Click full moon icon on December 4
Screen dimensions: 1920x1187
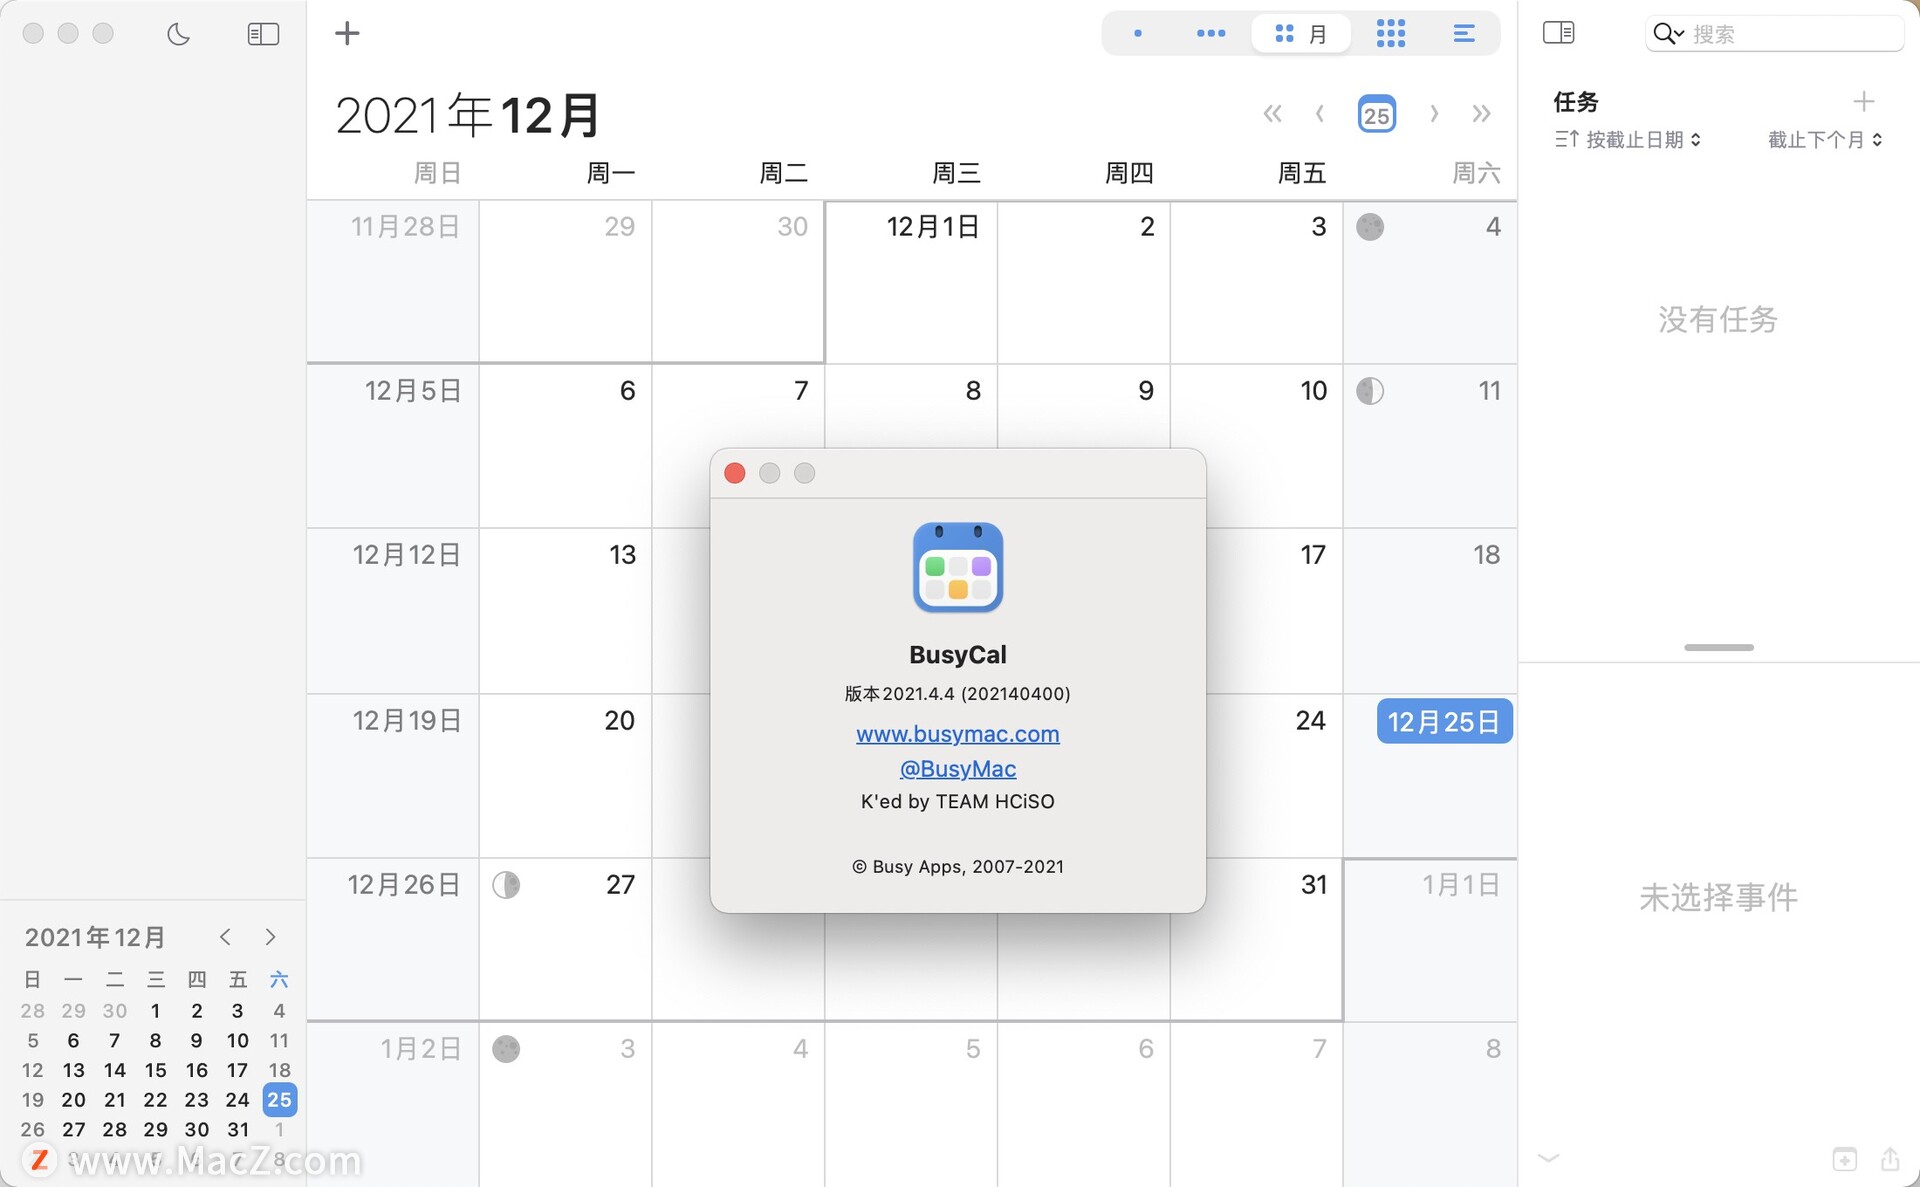1370,227
